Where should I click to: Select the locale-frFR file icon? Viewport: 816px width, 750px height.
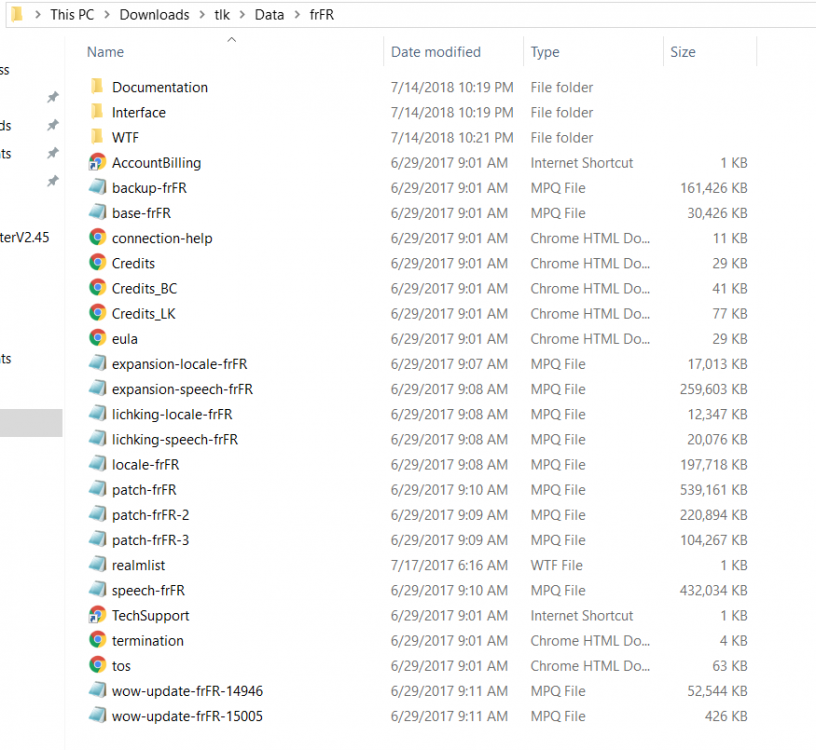(97, 464)
